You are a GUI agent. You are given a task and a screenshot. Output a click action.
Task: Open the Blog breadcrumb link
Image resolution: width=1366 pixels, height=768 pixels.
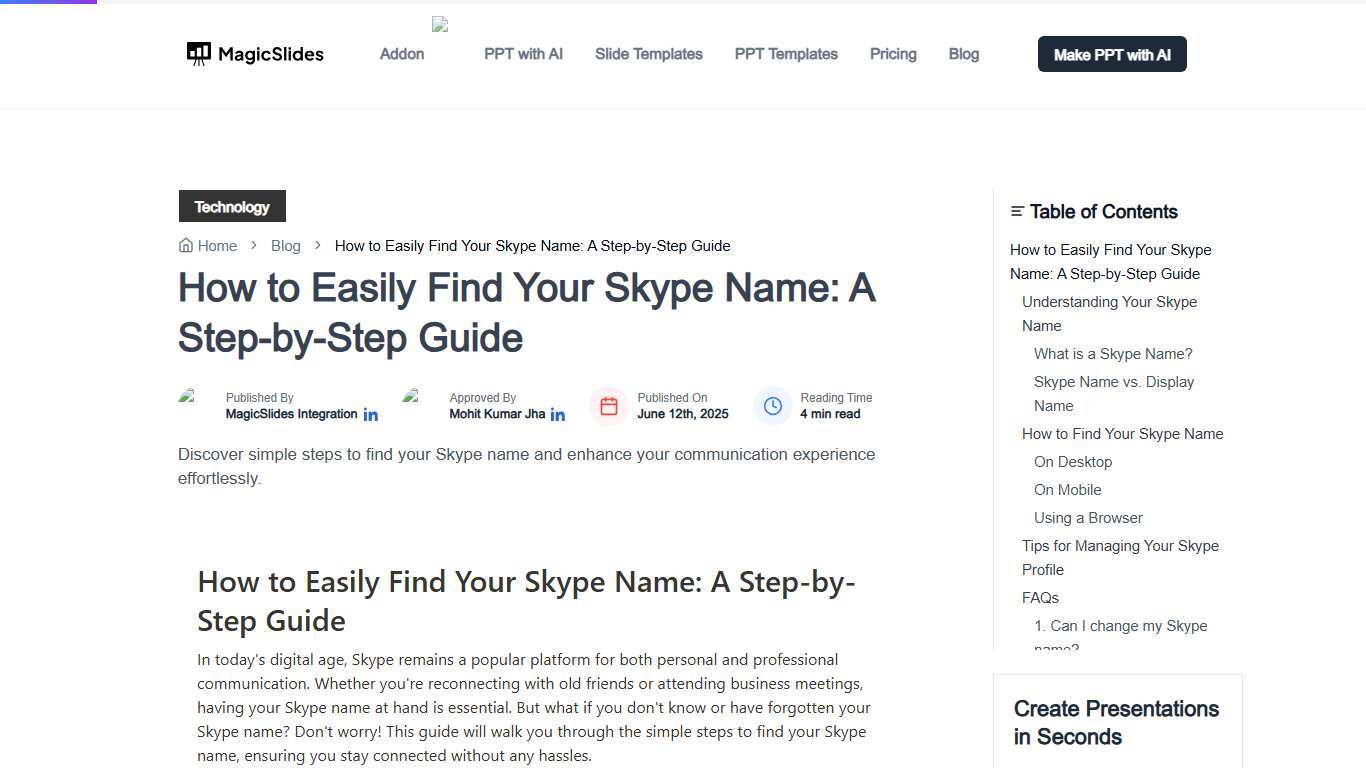click(285, 245)
